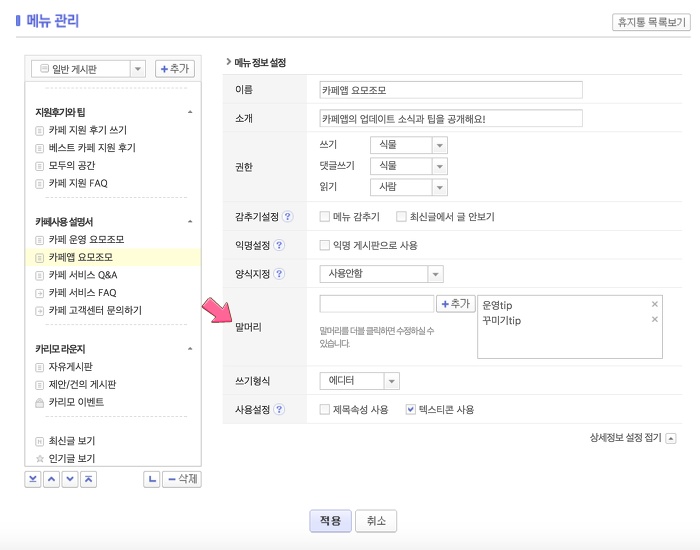Select 꾸미기tip in the prefix list

[501, 321]
